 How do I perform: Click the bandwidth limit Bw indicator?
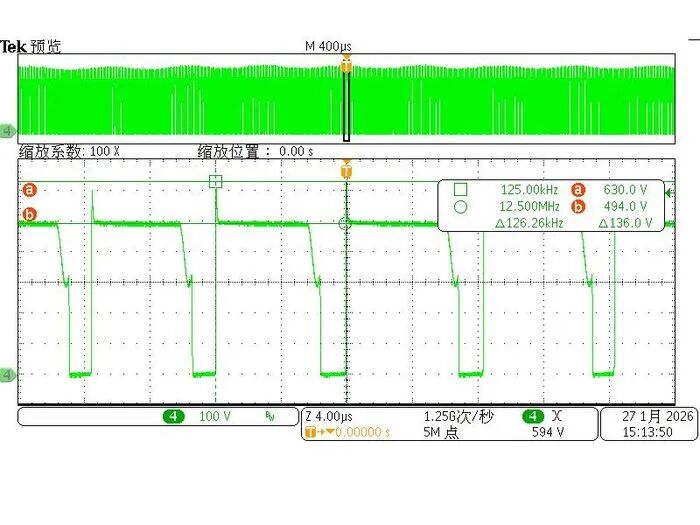tap(270, 417)
